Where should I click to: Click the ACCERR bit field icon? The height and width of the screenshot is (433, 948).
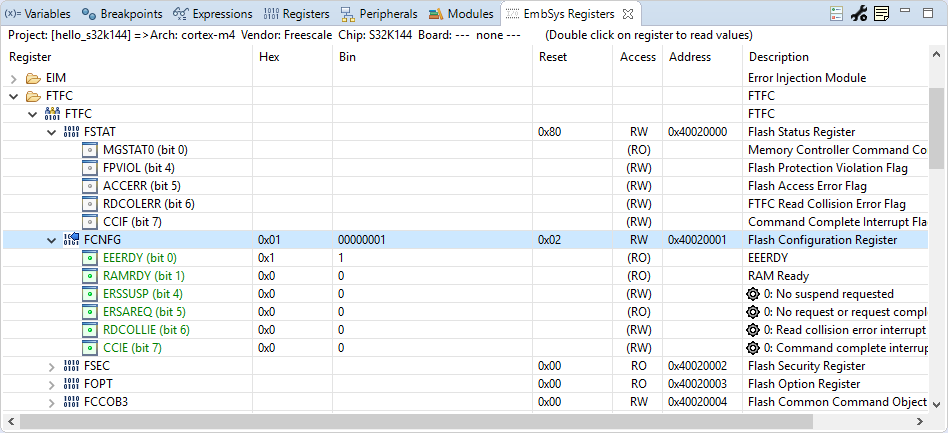point(89,186)
